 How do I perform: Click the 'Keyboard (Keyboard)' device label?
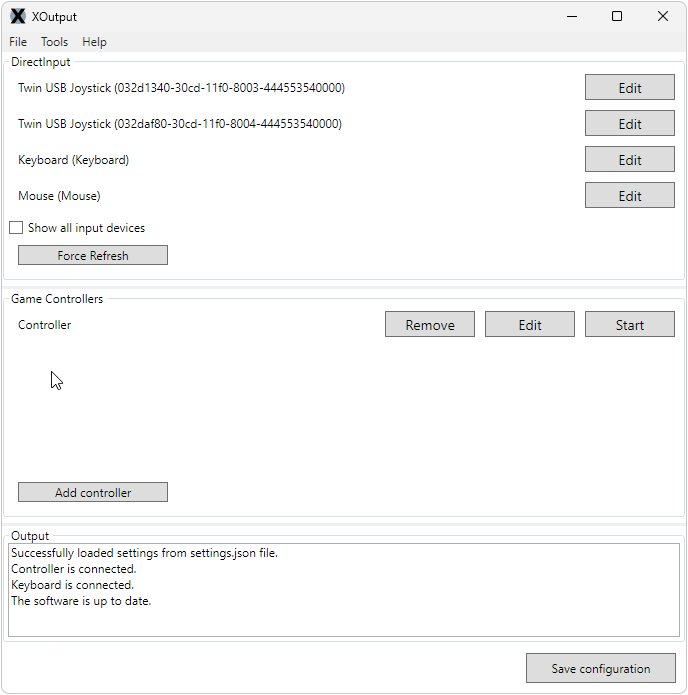click(74, 160)
